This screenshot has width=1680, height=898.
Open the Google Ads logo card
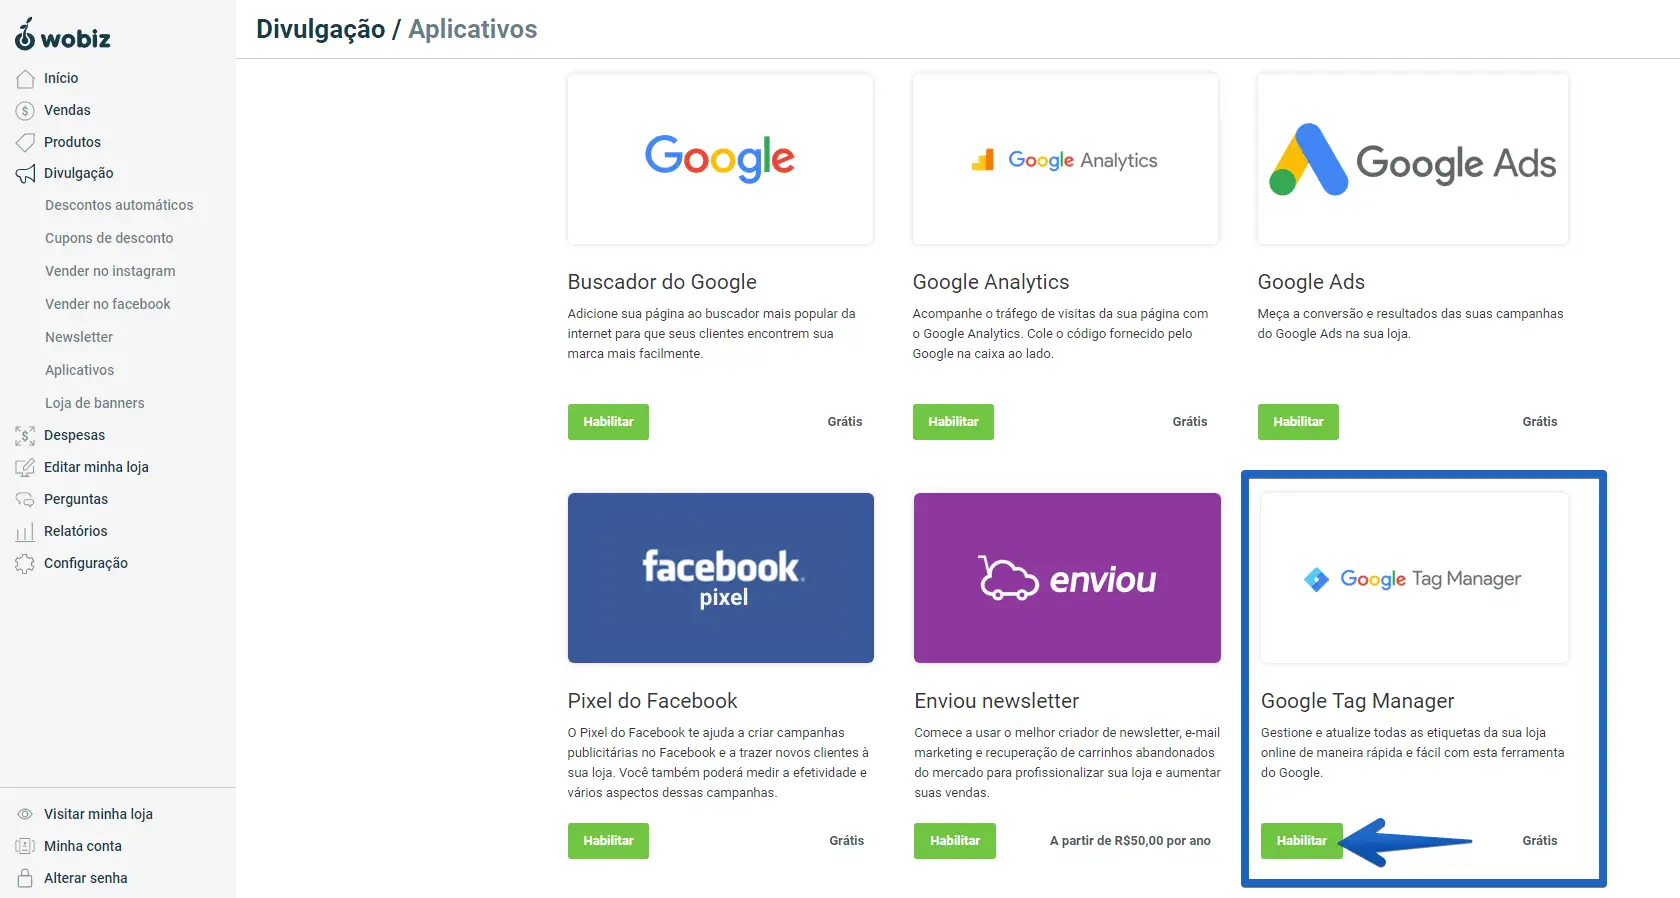tap(1412, 160)
